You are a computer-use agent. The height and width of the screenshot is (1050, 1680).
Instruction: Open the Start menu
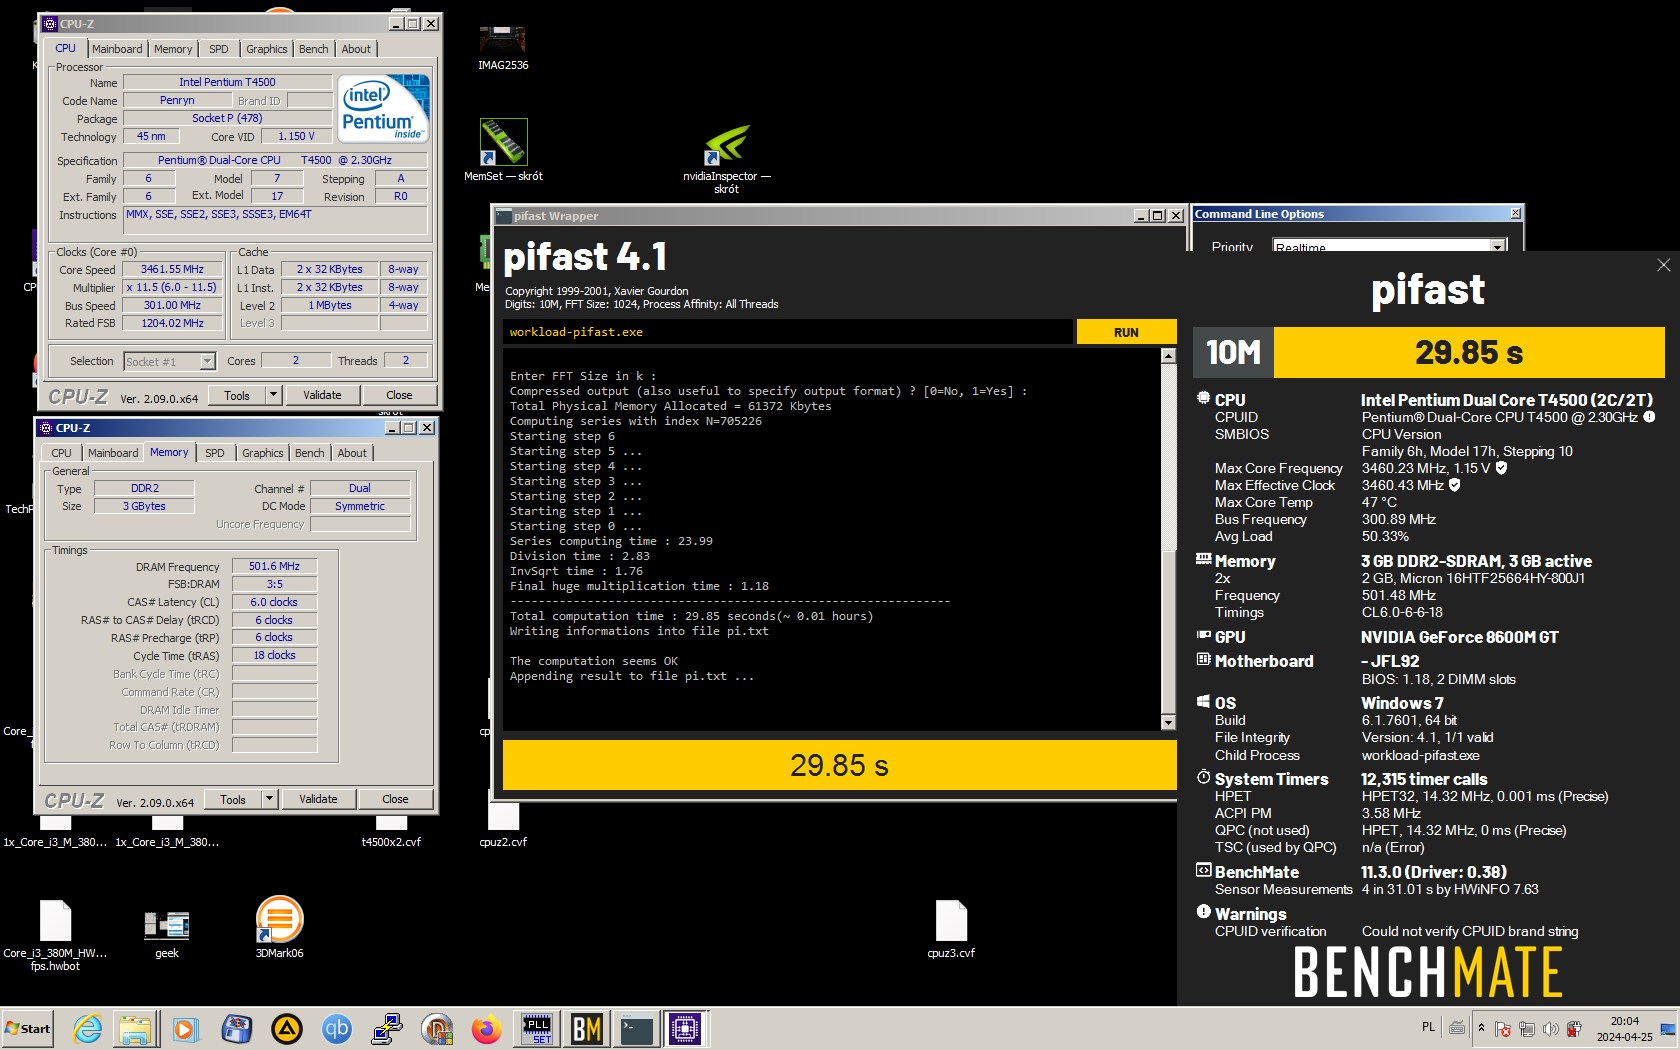pos(28,1028)
